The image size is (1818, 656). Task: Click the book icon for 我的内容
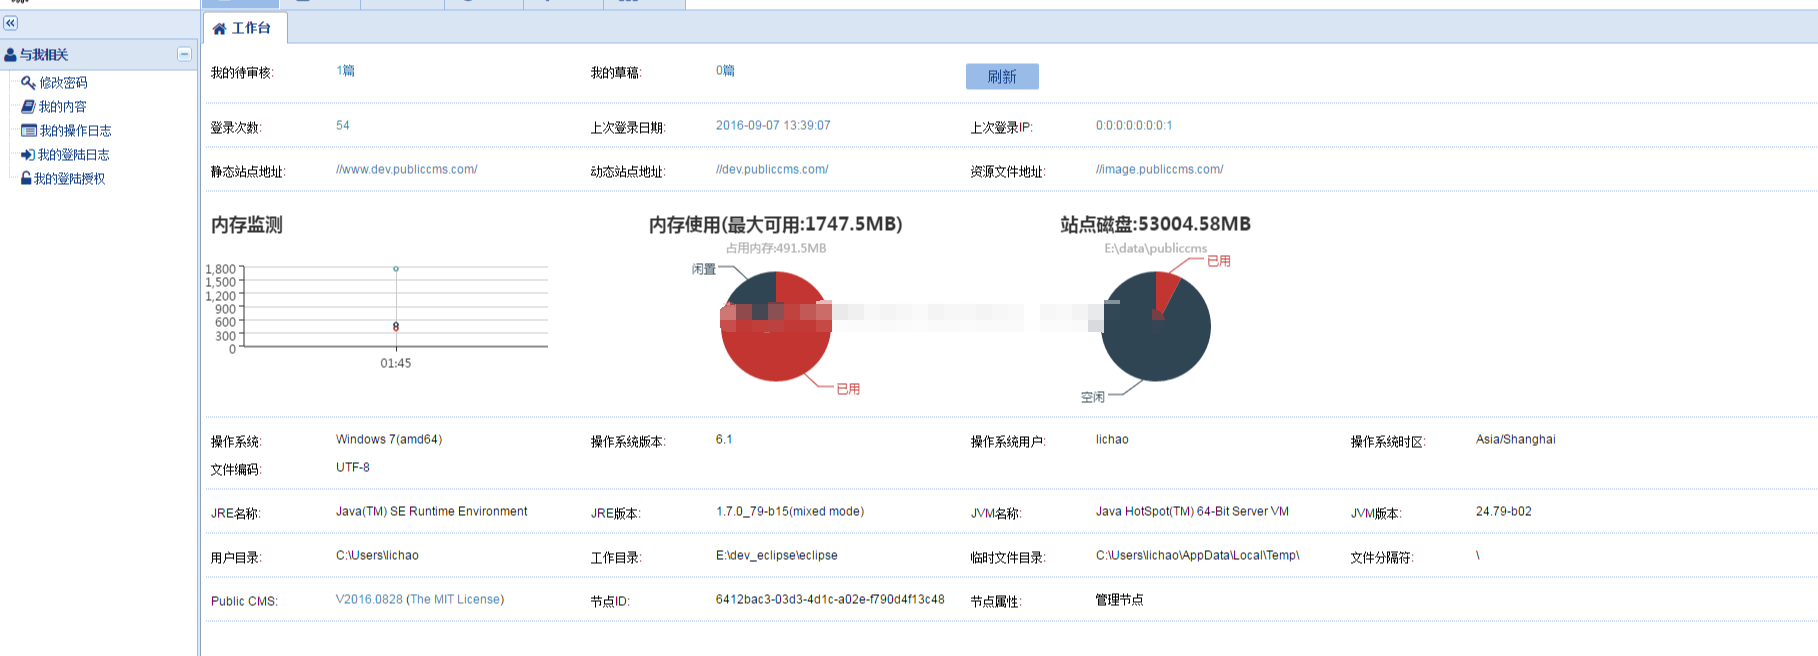pyautogui.click(x=28, y=107)
